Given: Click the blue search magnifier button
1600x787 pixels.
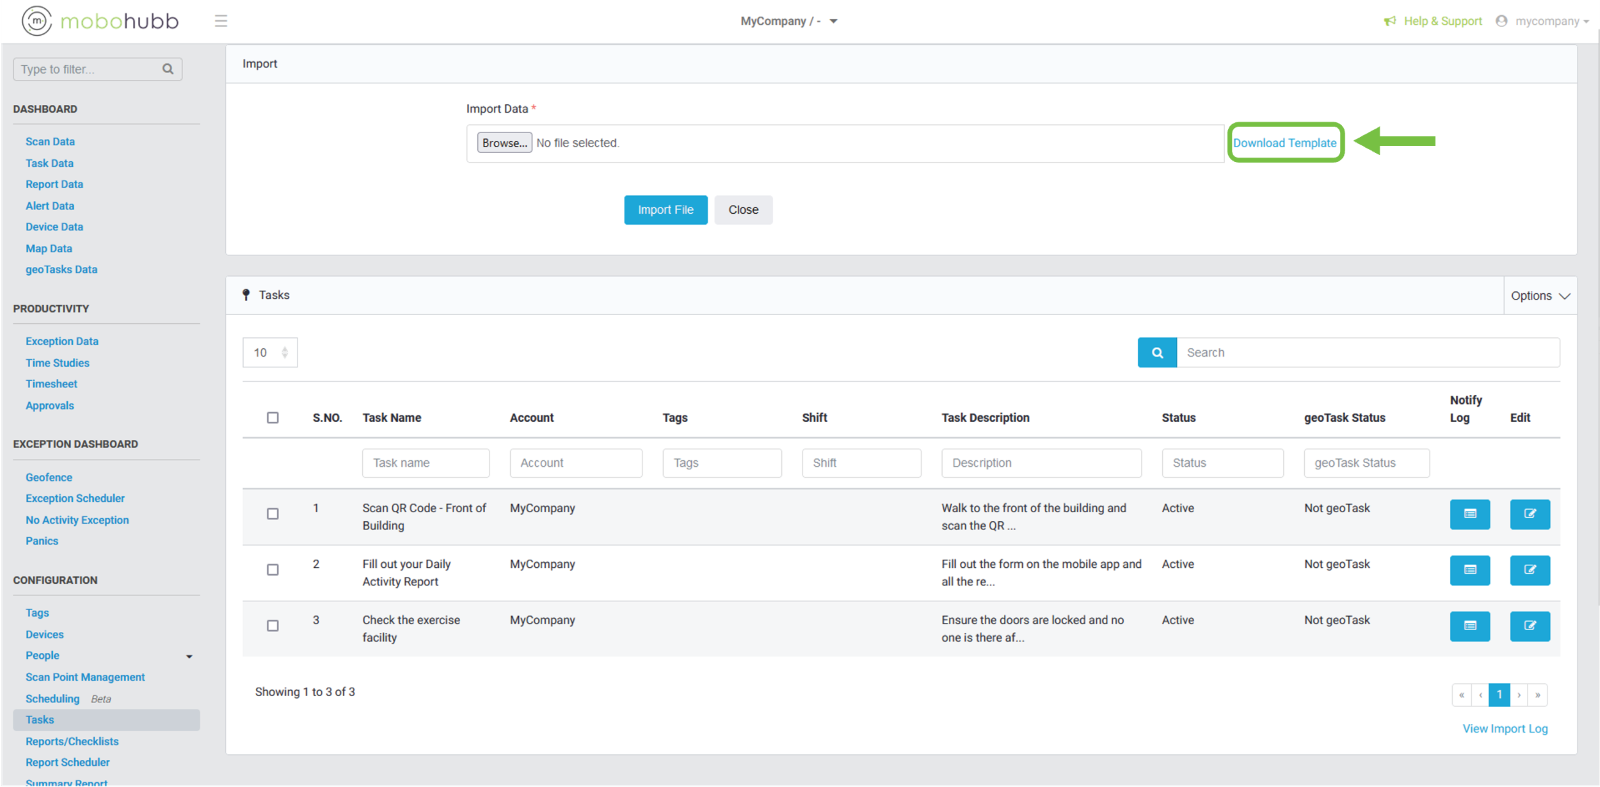Looking at the screenshot, I should [1157, 353].
